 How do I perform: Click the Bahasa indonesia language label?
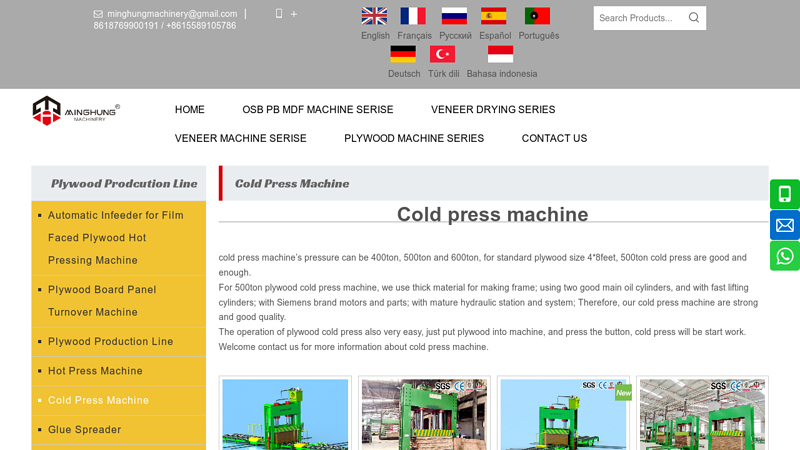(502, 73)
